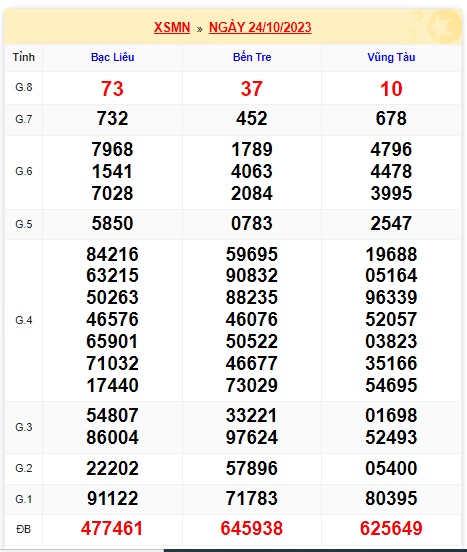
Task: Click the star icon in header corner
Action: point(444,26)
